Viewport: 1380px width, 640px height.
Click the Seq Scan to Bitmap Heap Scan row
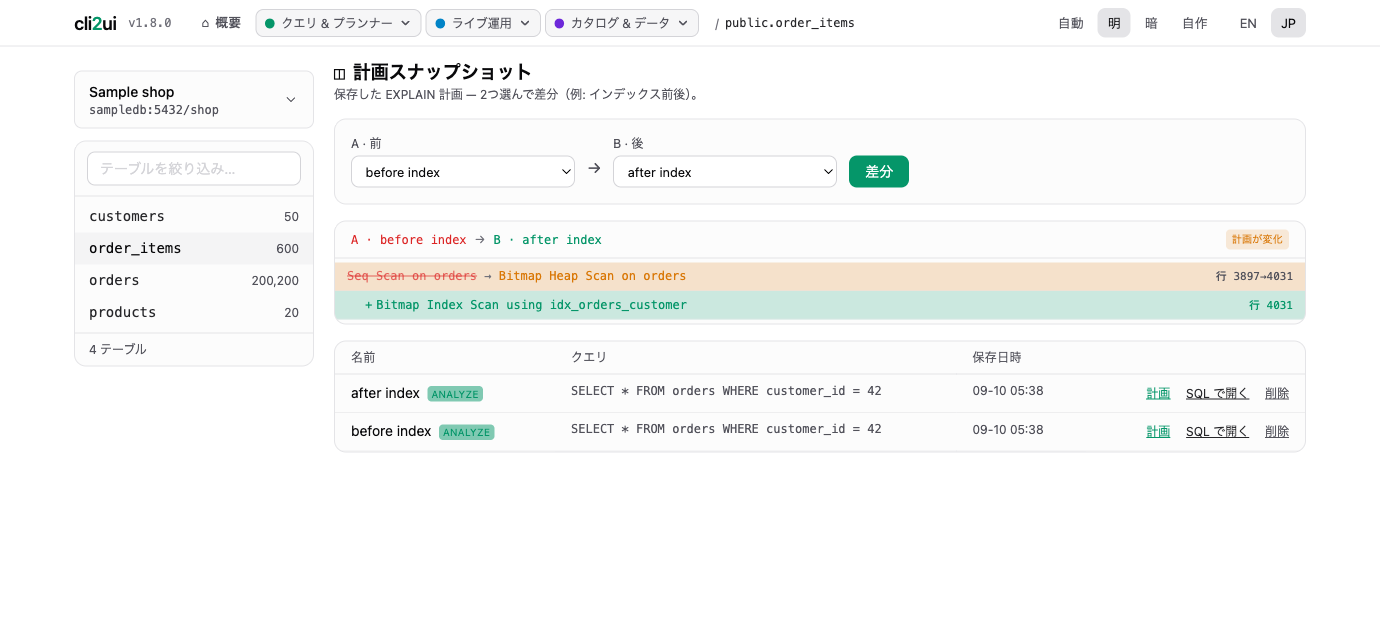point(820,276)
